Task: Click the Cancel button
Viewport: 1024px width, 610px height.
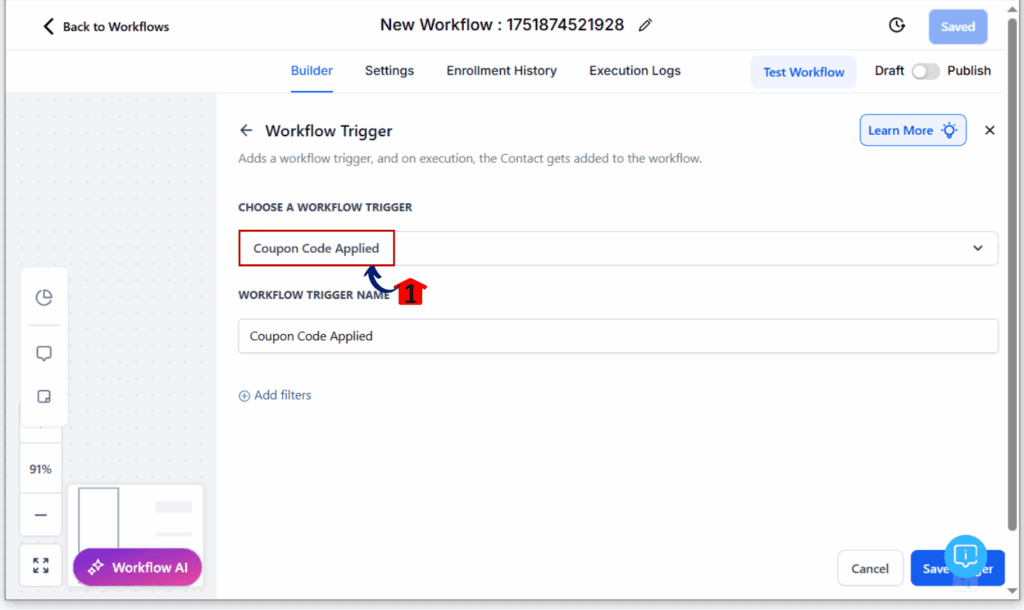Action: (x=870, y=568)
